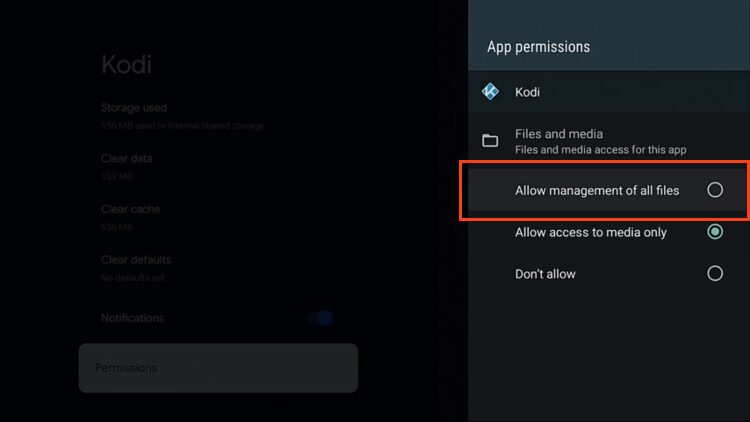Open the Permissions item
This screenshot has width=750, height=422.
pos(218,368)
